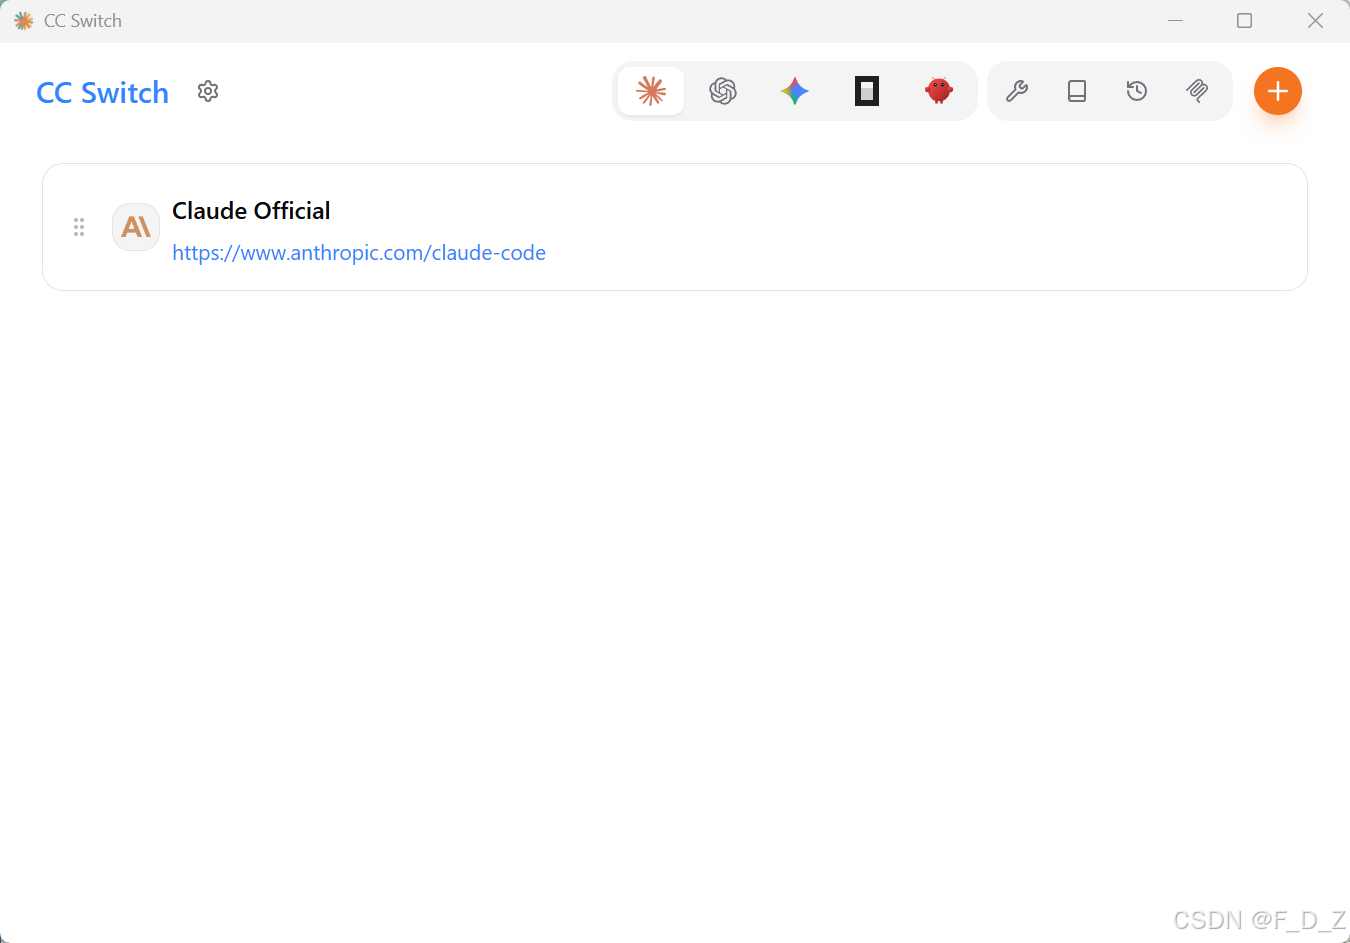Minimize the CC Switch window
The height and width of the screenshot is (943, 1350).
tap(1176, 20)
